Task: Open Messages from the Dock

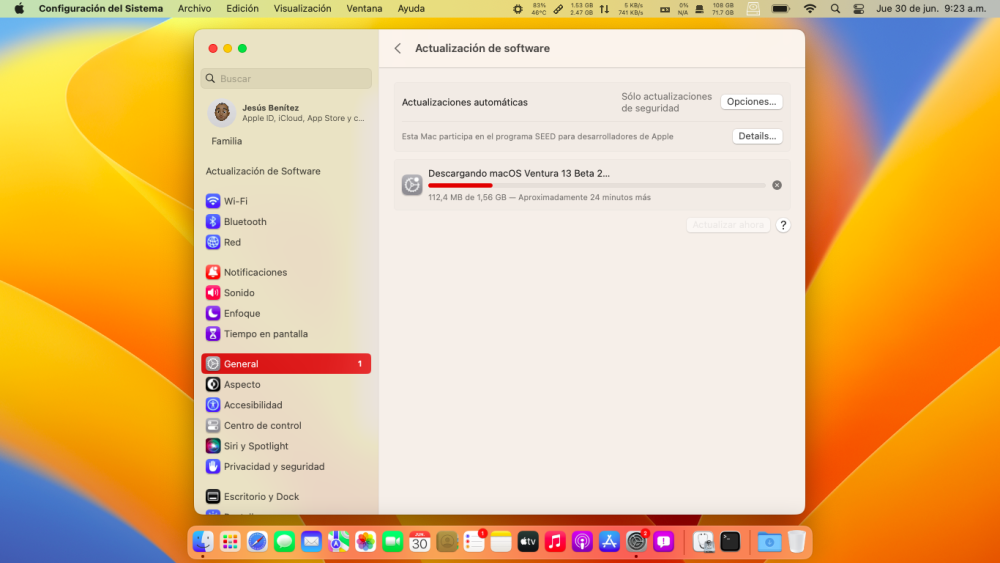Action: tap(284, 542)
